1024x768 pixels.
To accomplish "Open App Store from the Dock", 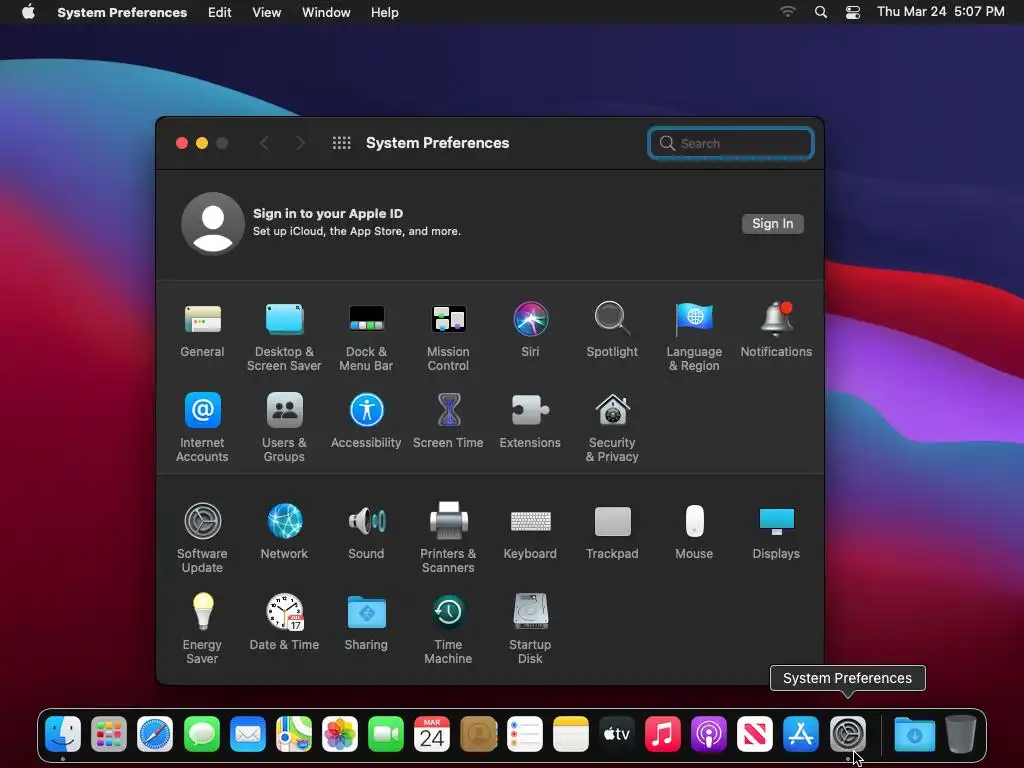I will tap(801, 734).
